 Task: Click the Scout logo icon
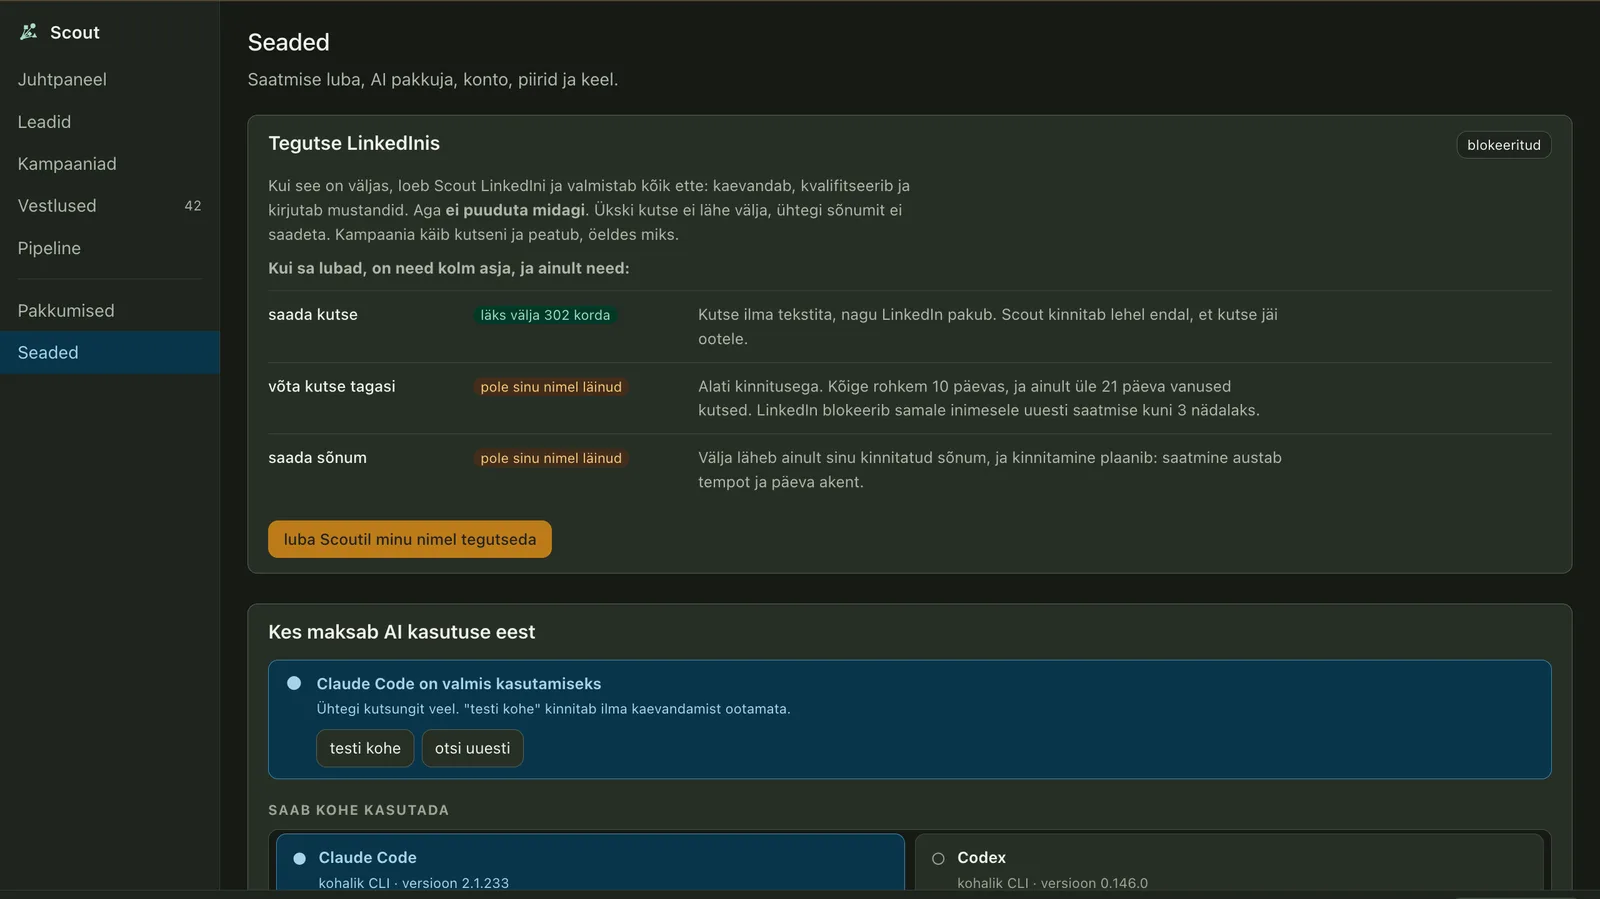28,32
